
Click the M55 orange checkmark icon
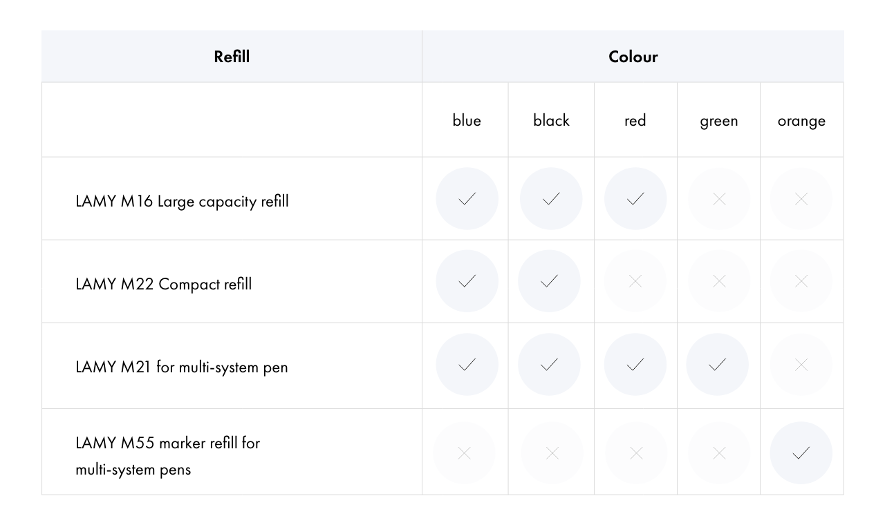[x=801, y=453]
